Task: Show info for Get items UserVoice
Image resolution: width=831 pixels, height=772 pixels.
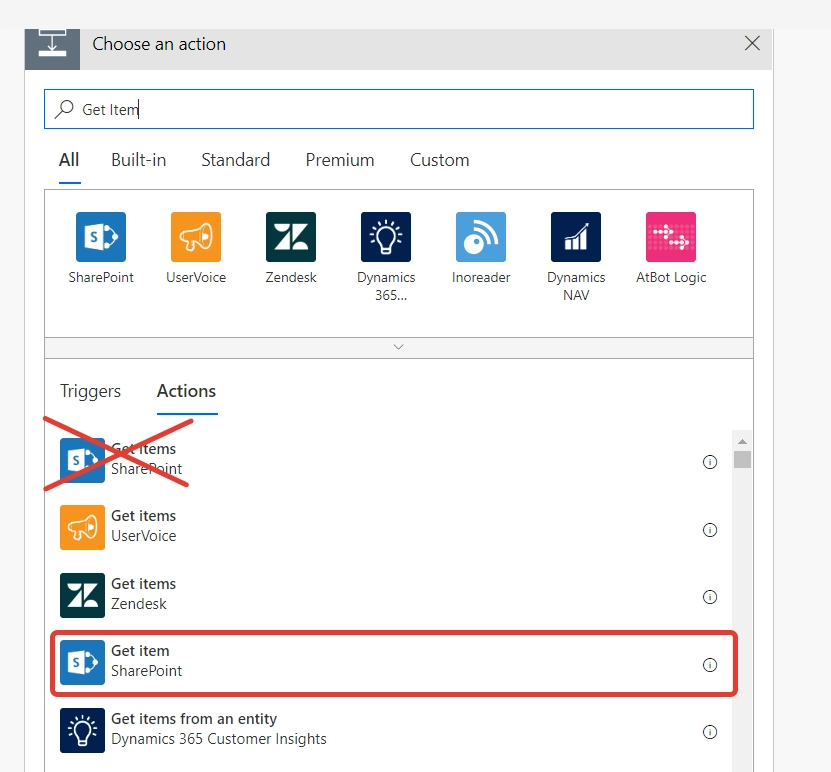Action: tap(710, 530)
